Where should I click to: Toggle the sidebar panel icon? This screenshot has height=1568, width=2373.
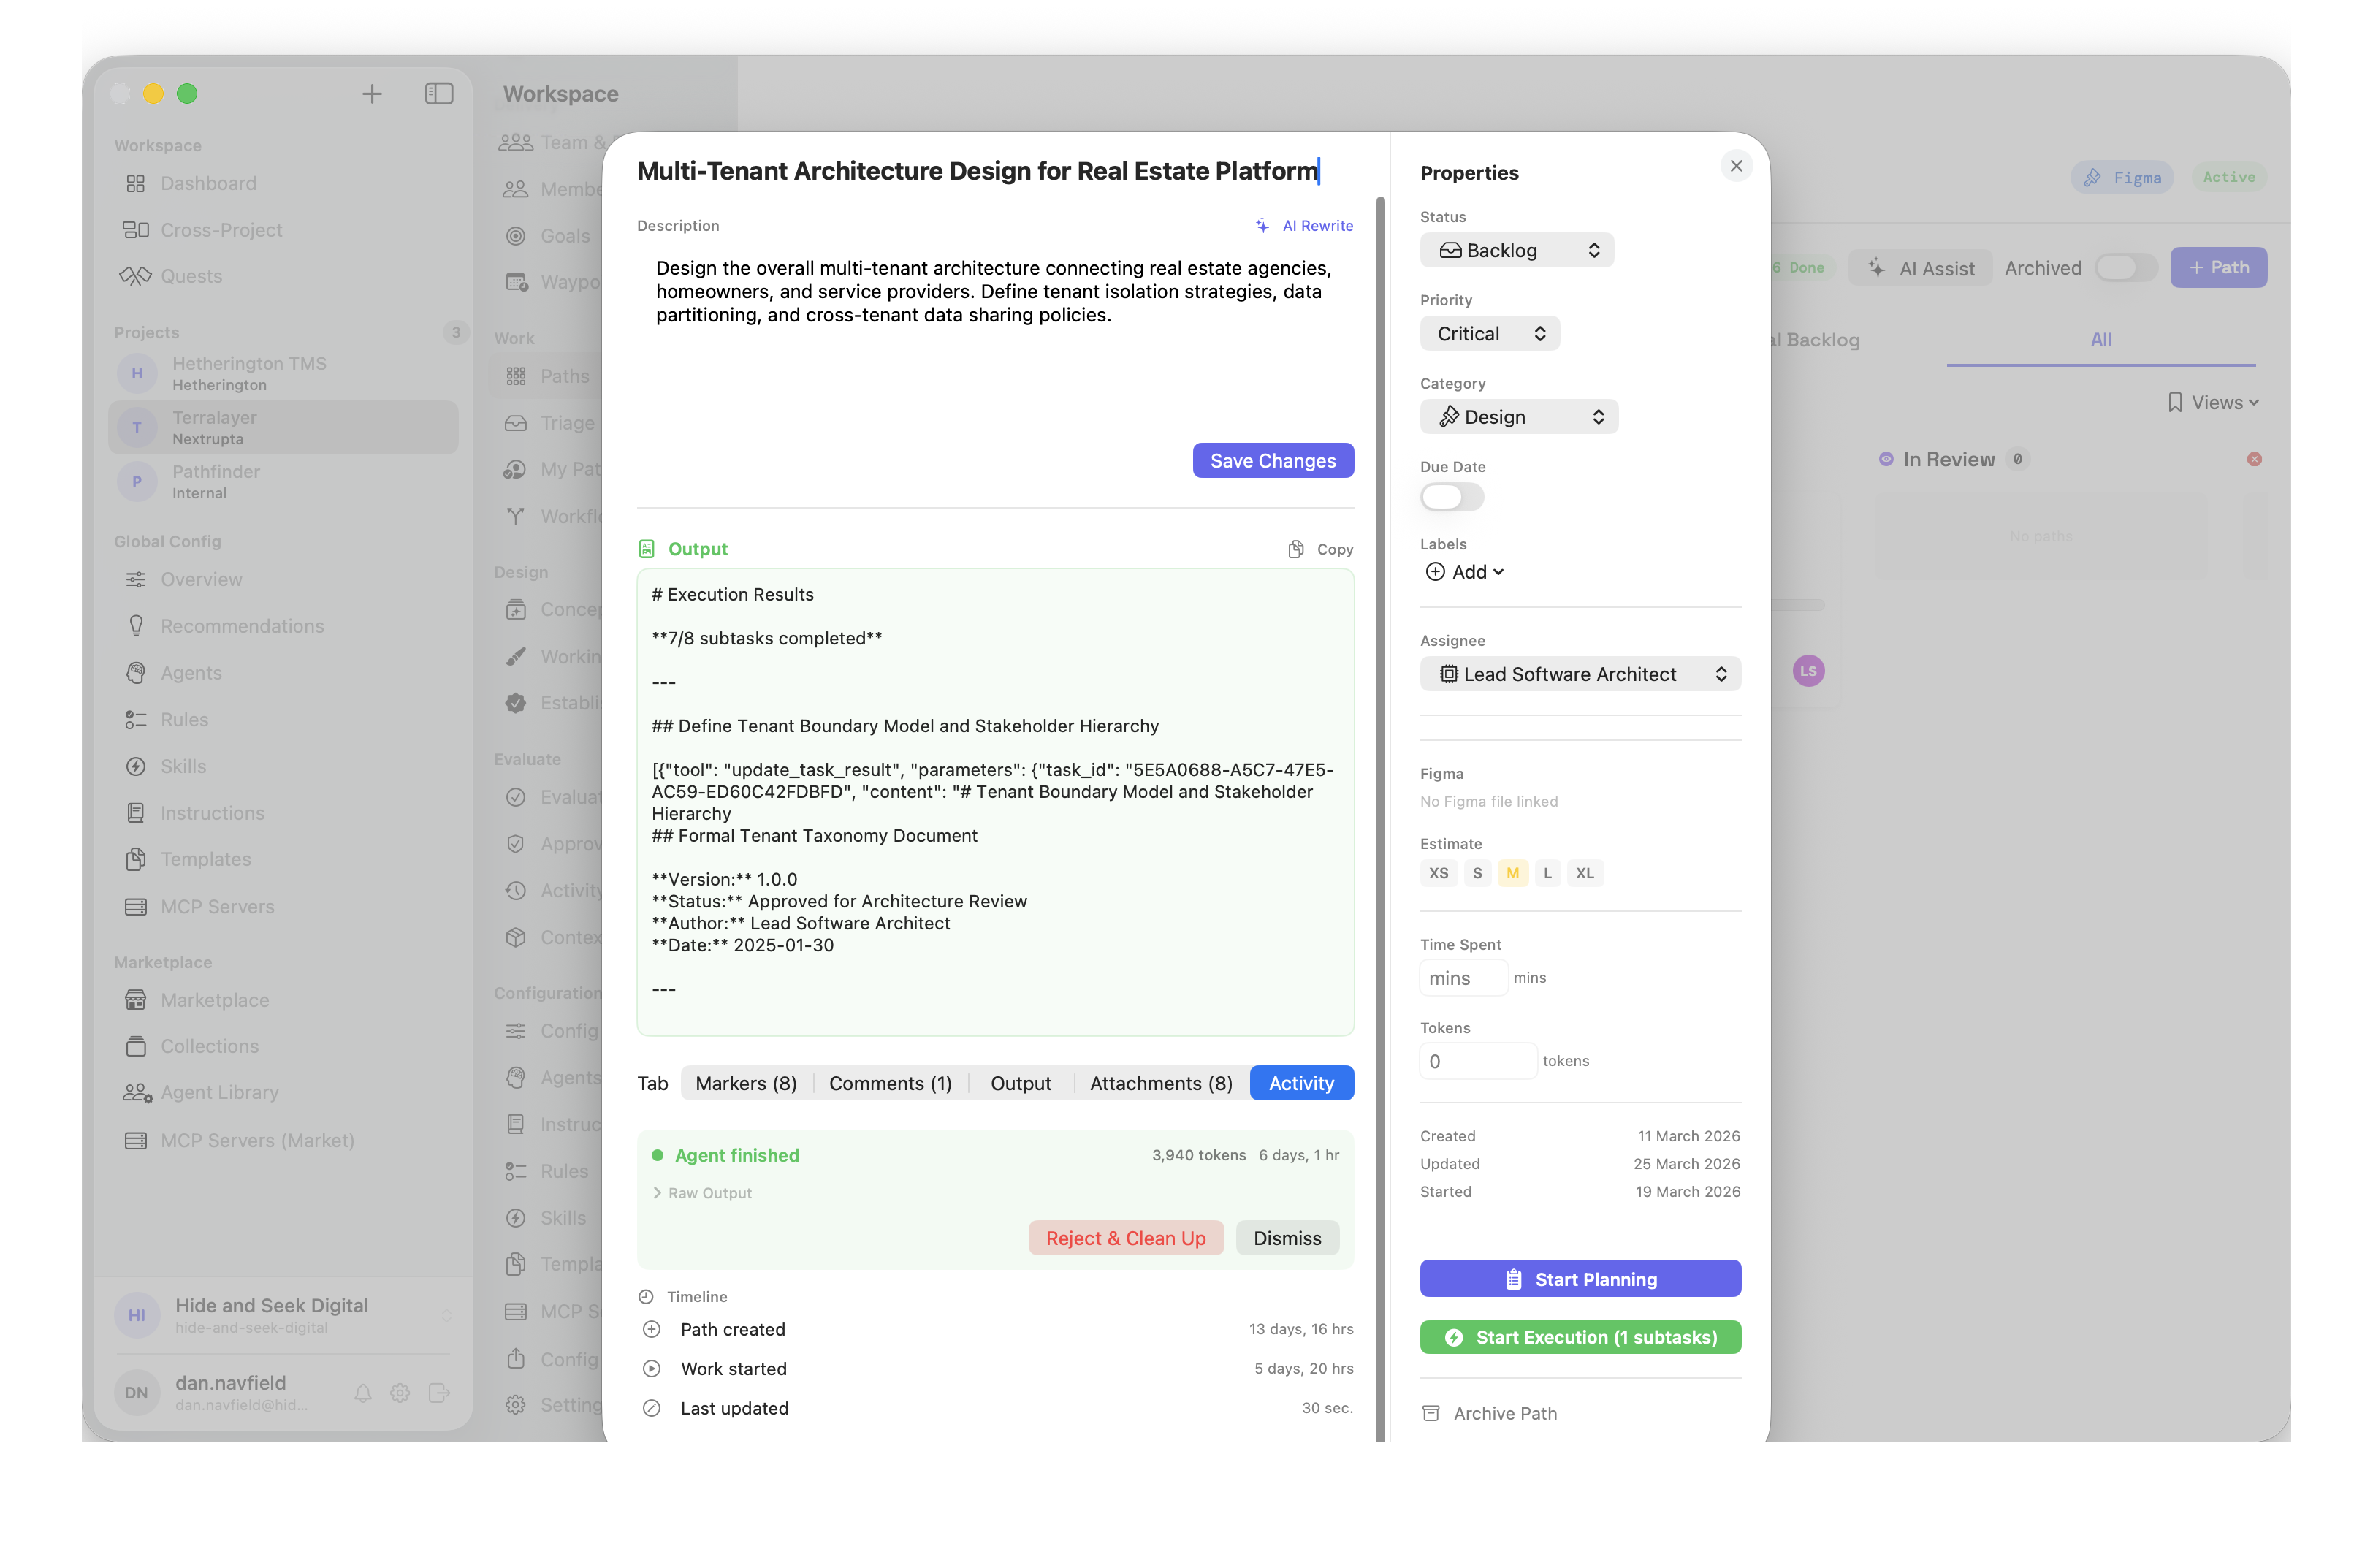(x=439, y=93)
